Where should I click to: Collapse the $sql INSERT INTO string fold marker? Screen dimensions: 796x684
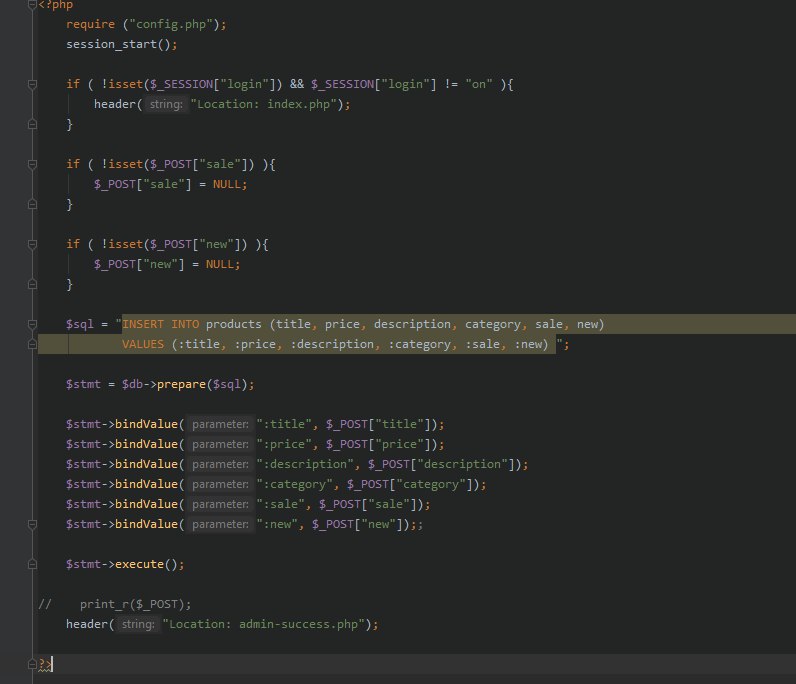32,324
